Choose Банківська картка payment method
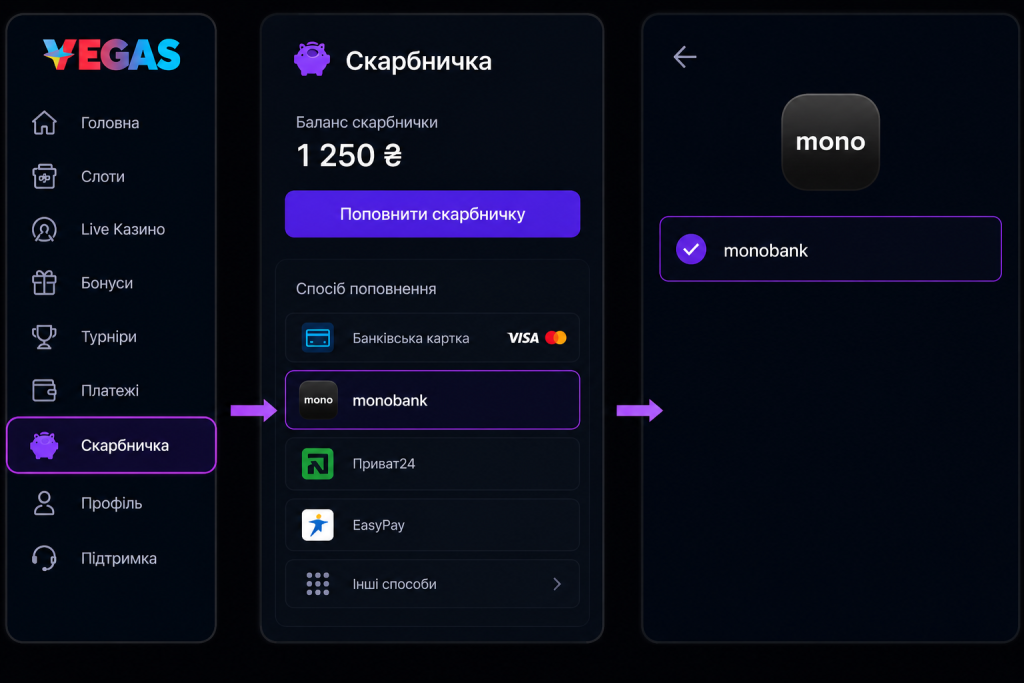 [x=432, y=338]
